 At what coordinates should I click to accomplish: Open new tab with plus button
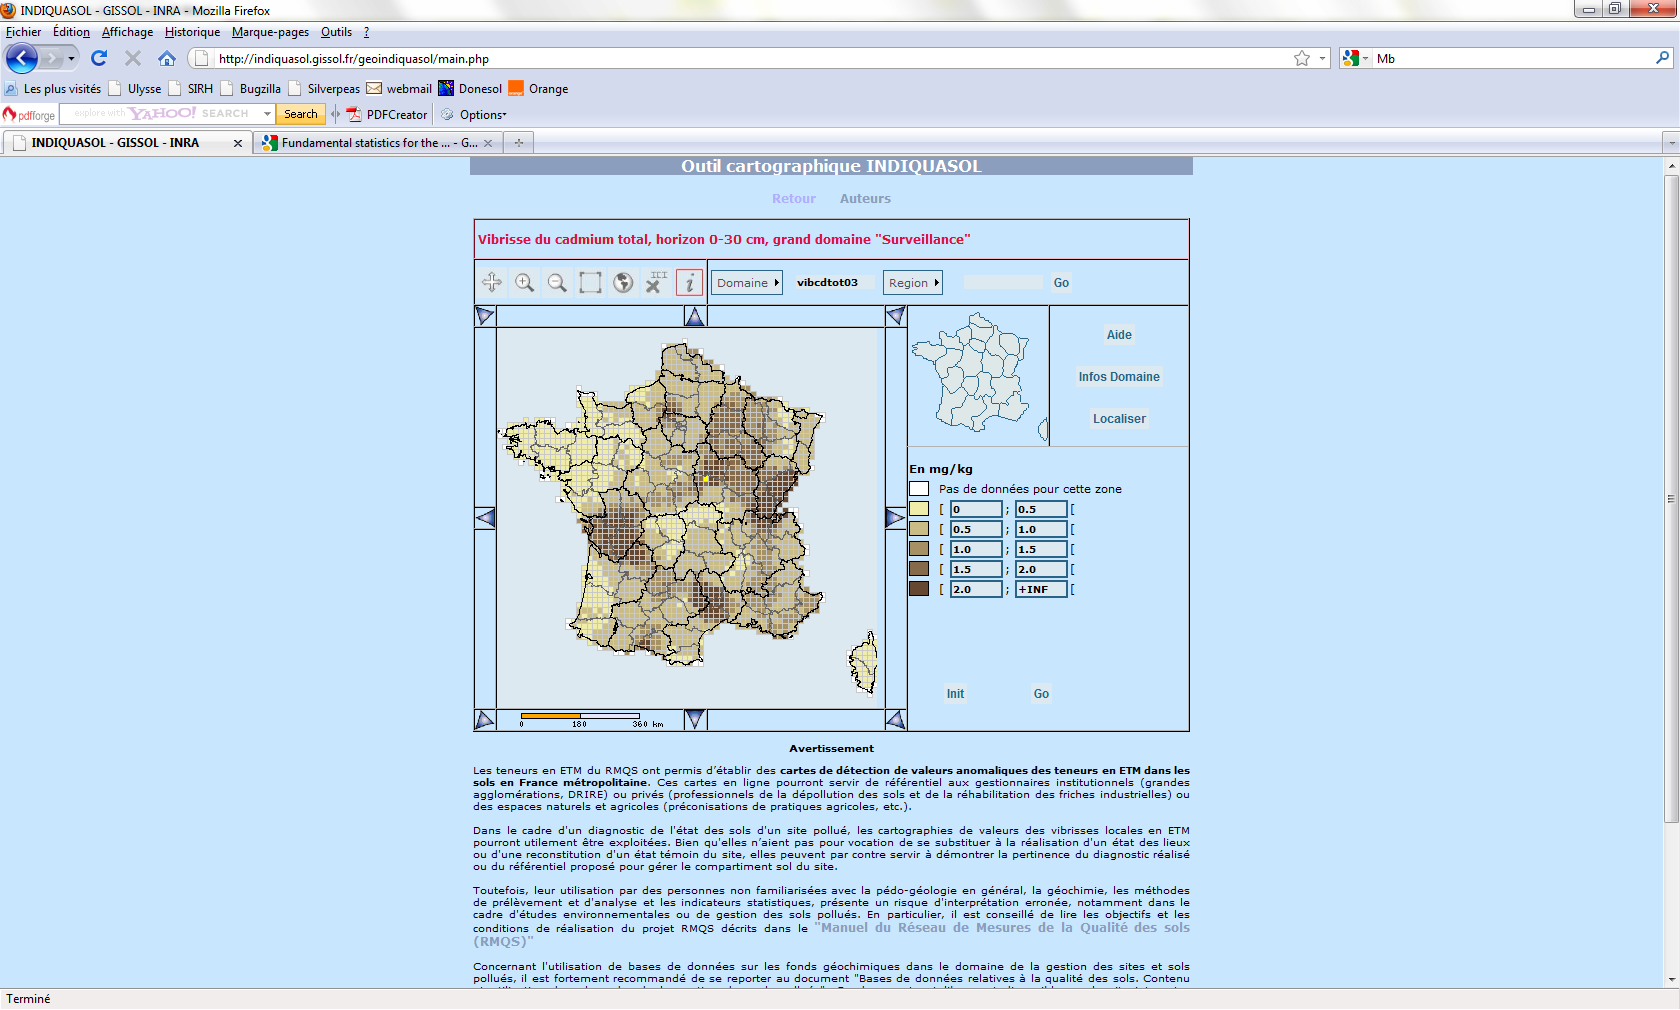[519, 143]
